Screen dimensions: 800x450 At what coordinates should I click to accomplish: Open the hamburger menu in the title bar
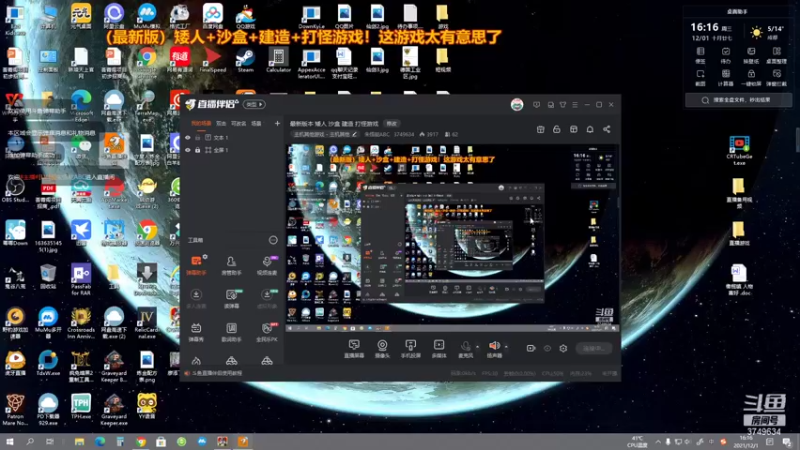[x=575, y=105]
